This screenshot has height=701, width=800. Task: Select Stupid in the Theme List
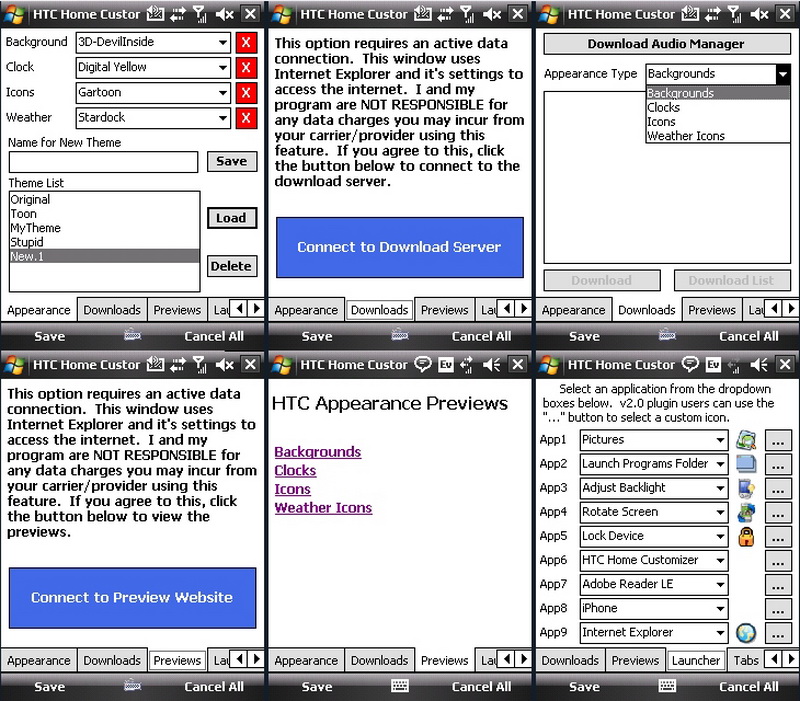(x=104, y=242)
